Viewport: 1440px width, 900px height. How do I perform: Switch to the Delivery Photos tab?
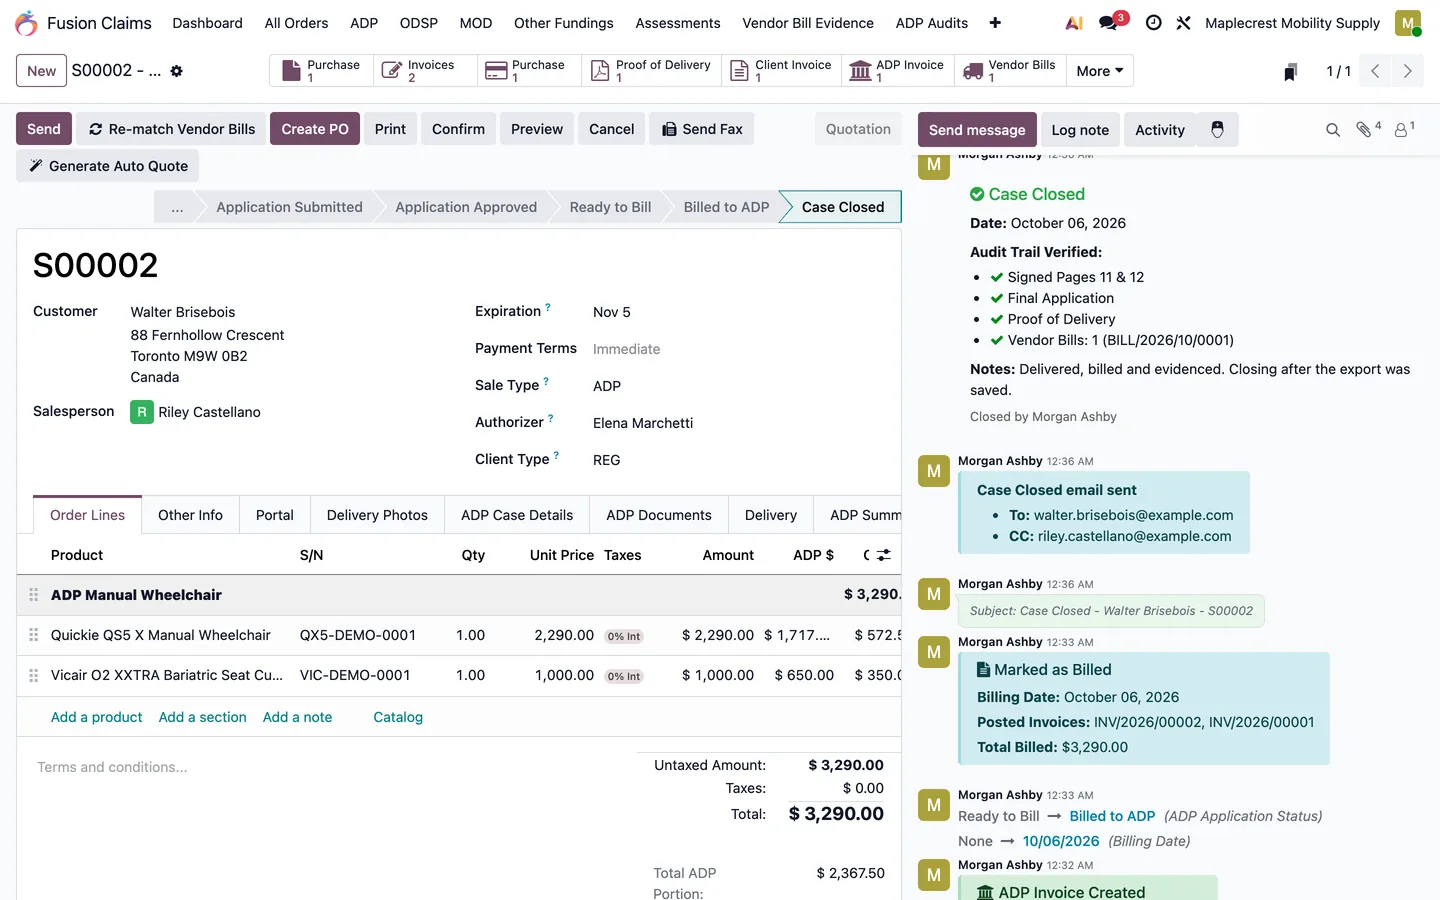377,515
